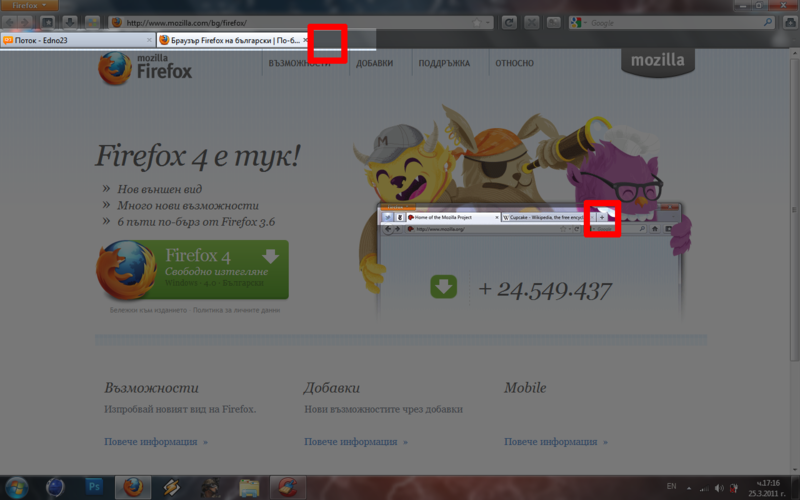Click '6 пъти по-бърз от Firefox 3.6' text
This screenshot has width=800, height=500.
pos(196,222)
